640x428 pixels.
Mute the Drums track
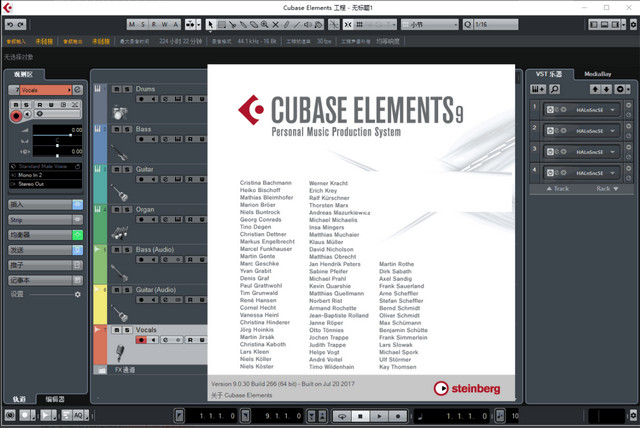click(x=117, y=89)
